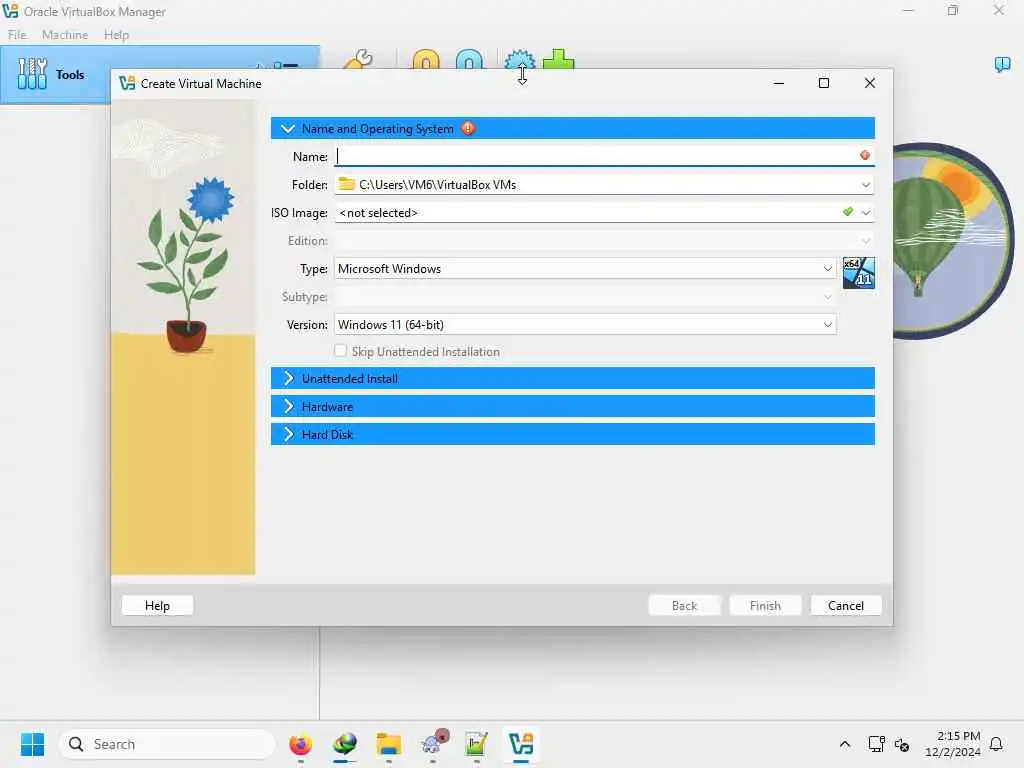Screen dimensions: 1024x768
Task: Open the ISO Image dropdown arrow
Action: tap(865, 212)
